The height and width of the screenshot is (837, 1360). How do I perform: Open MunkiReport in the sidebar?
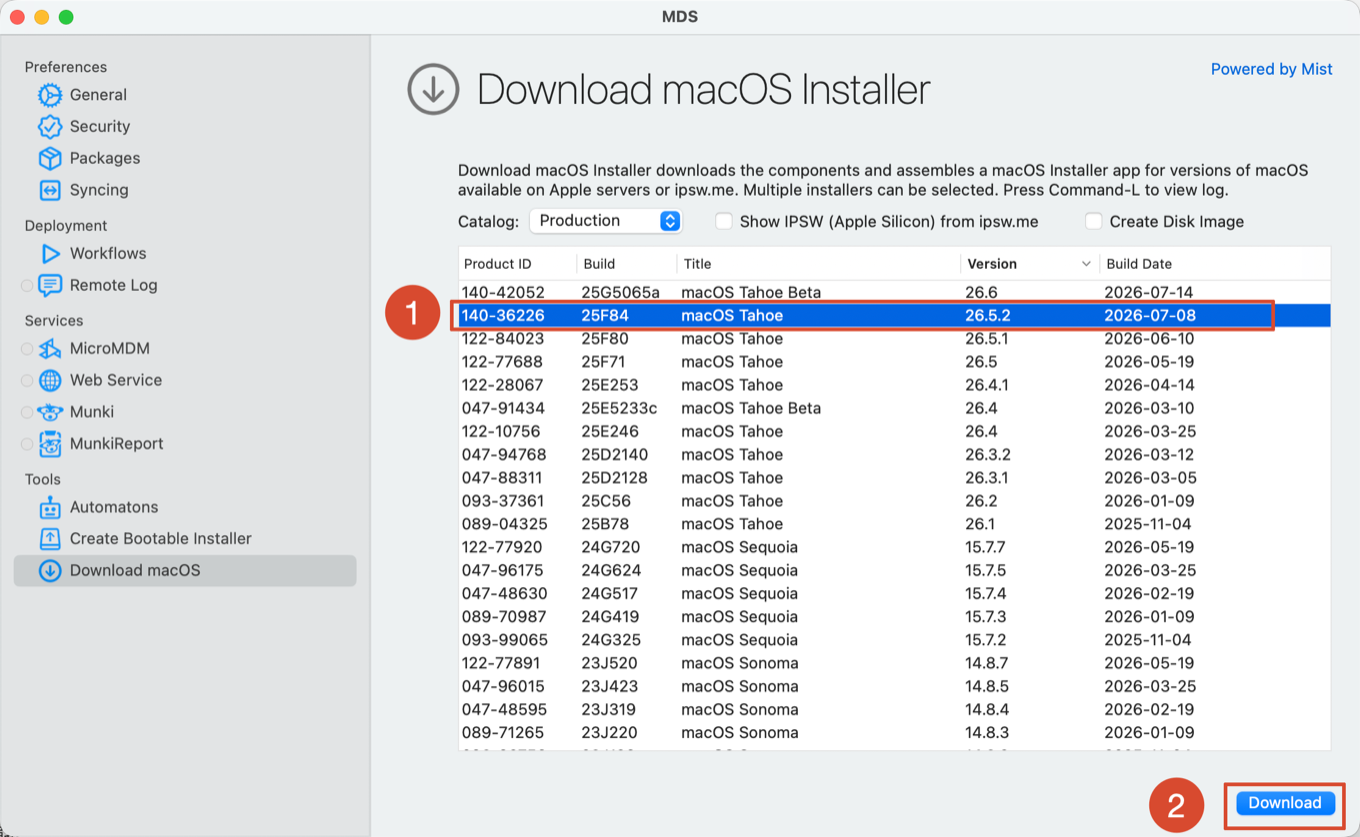tap(116, 444)
